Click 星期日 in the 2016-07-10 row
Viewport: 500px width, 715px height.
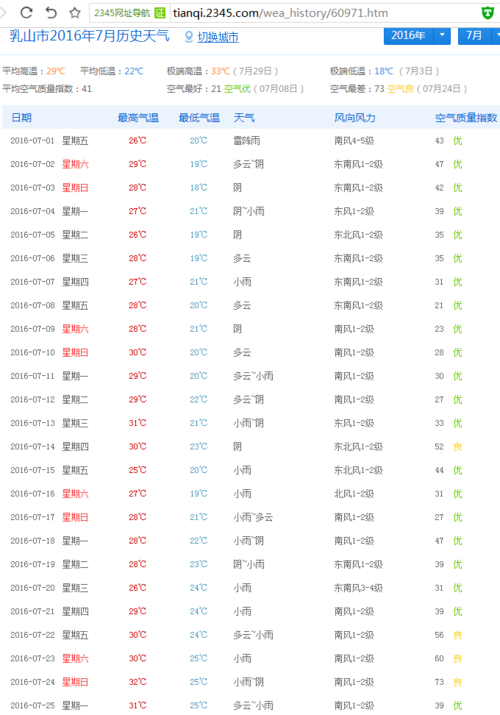pos(75,352)
